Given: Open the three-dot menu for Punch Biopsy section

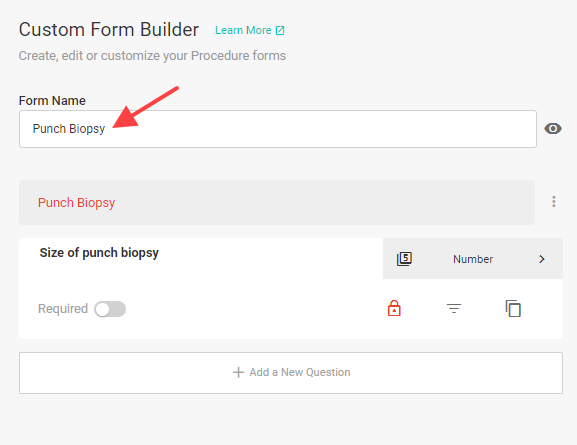Looking at the screenshot, I should click(x=553, y=202).
